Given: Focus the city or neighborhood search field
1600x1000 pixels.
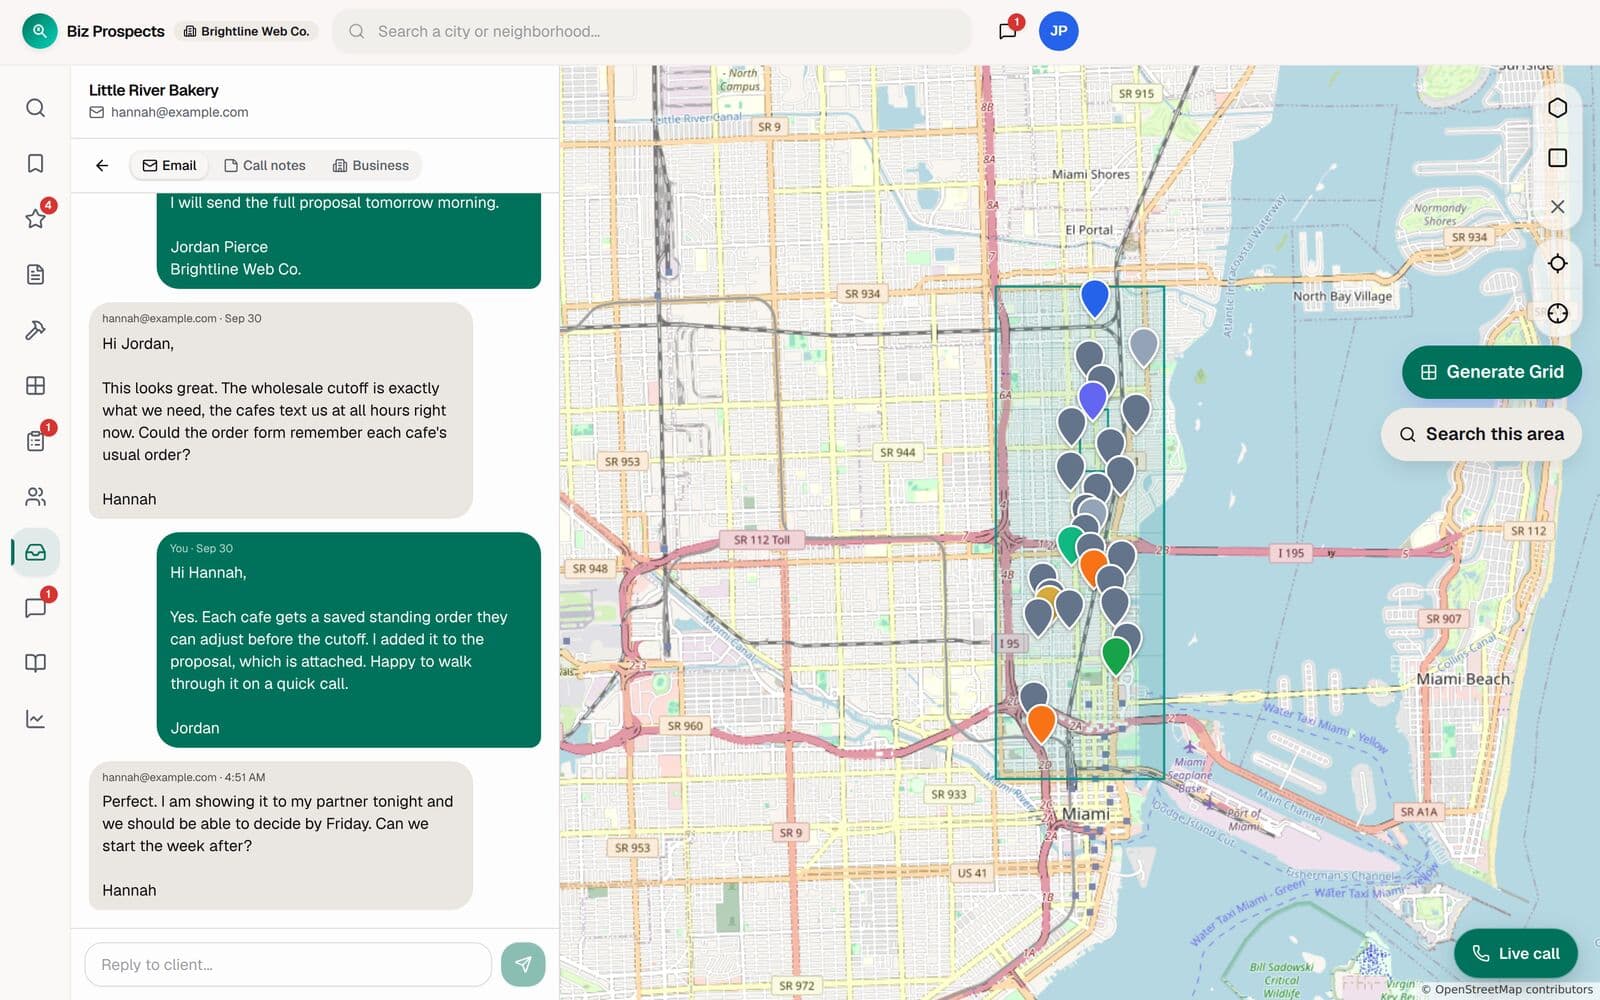Looking at the screenshot, I should point(652,31).
